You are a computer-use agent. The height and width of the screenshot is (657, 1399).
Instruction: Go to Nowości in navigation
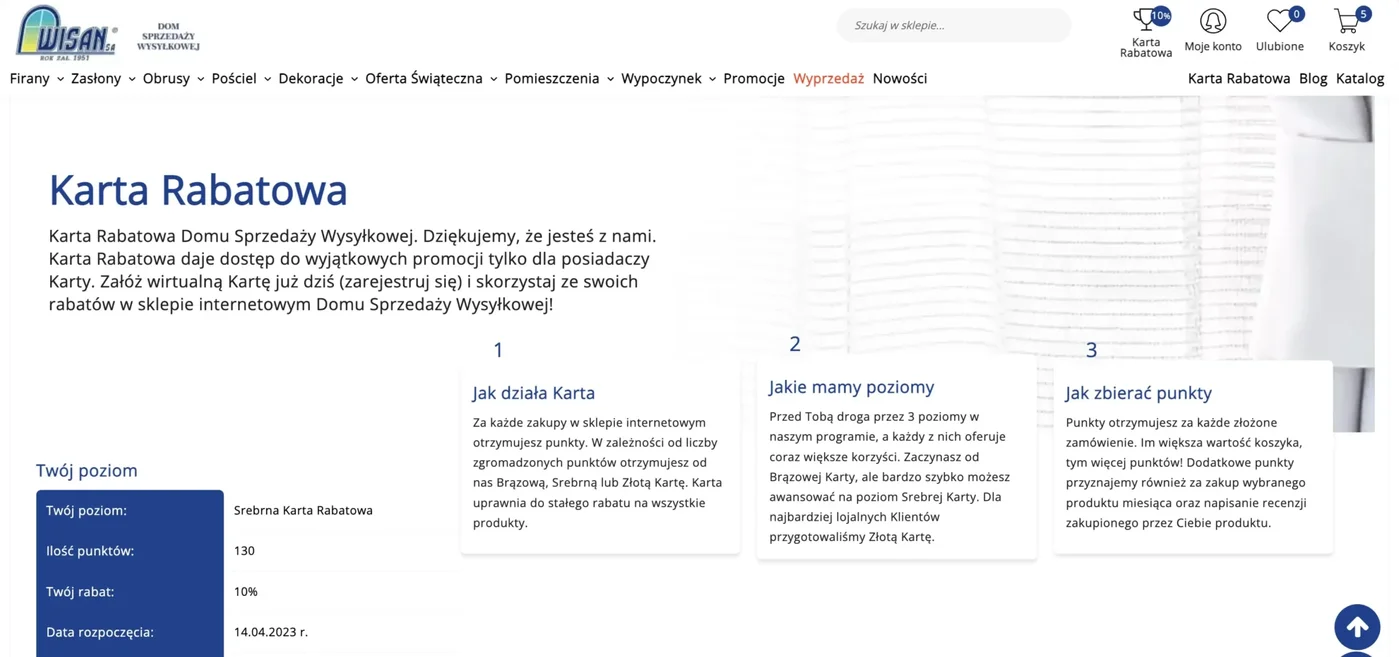(900, 78)
